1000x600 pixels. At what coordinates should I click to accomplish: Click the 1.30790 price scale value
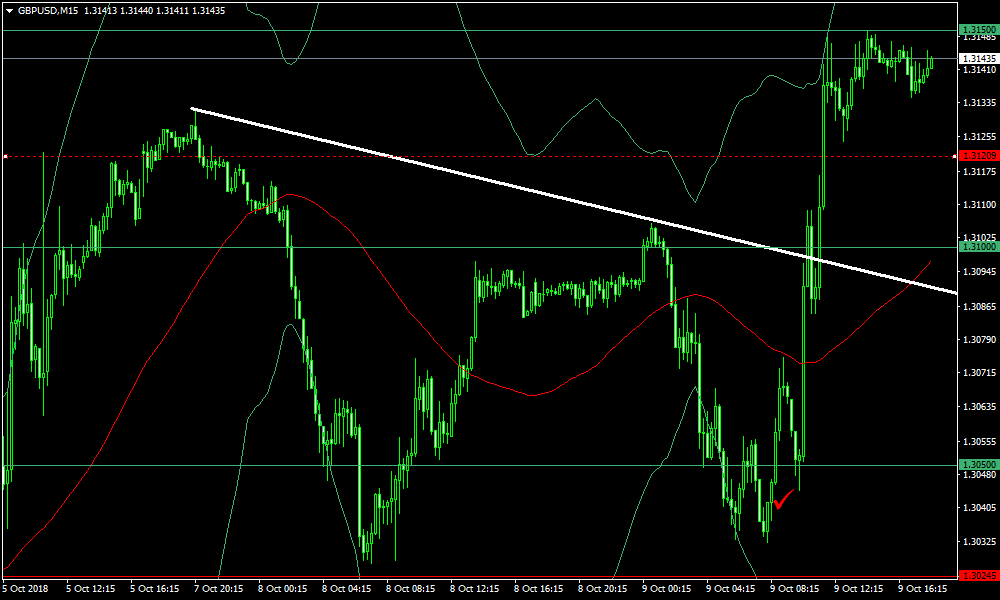pos(980,339)
